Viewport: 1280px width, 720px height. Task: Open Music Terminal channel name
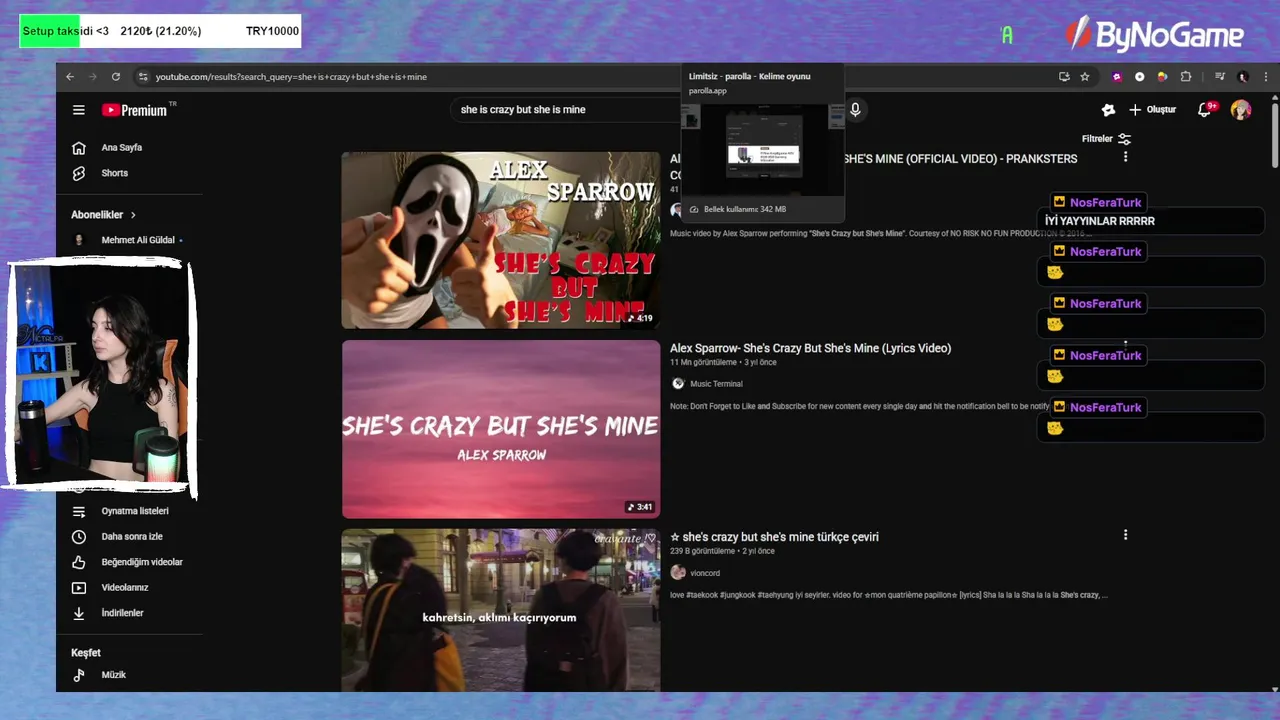tap(716, 384)
